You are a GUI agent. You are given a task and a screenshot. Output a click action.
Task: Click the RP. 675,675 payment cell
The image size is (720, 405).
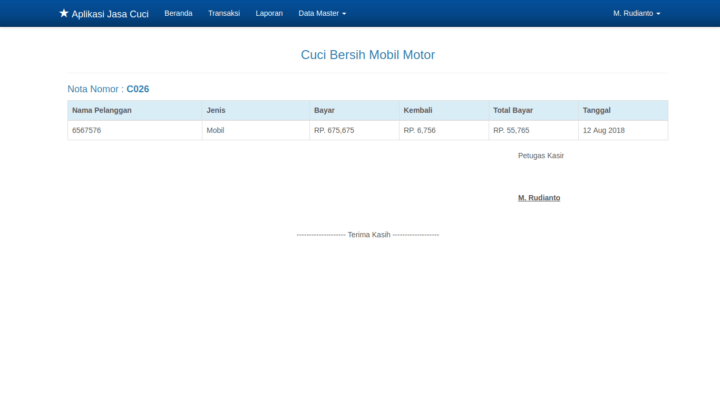(334, 130)
